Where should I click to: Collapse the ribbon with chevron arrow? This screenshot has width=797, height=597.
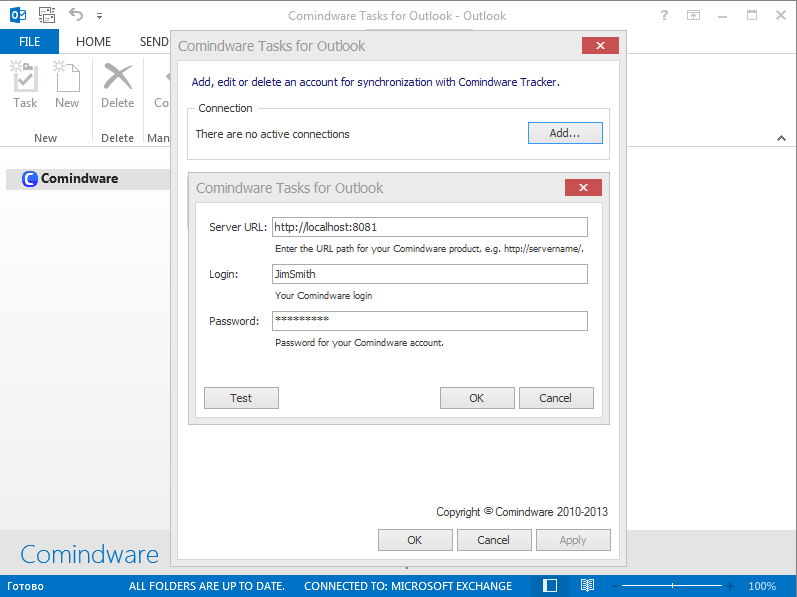click(x=781, y=138)
